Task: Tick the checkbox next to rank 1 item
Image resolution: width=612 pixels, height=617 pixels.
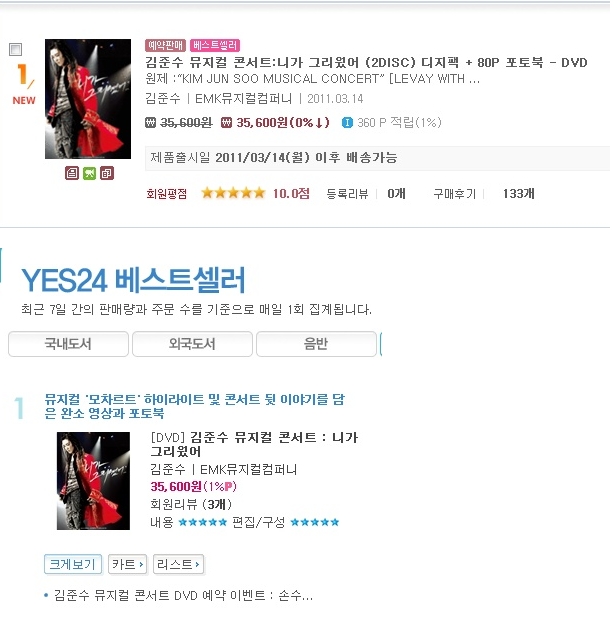Action: 15,50
